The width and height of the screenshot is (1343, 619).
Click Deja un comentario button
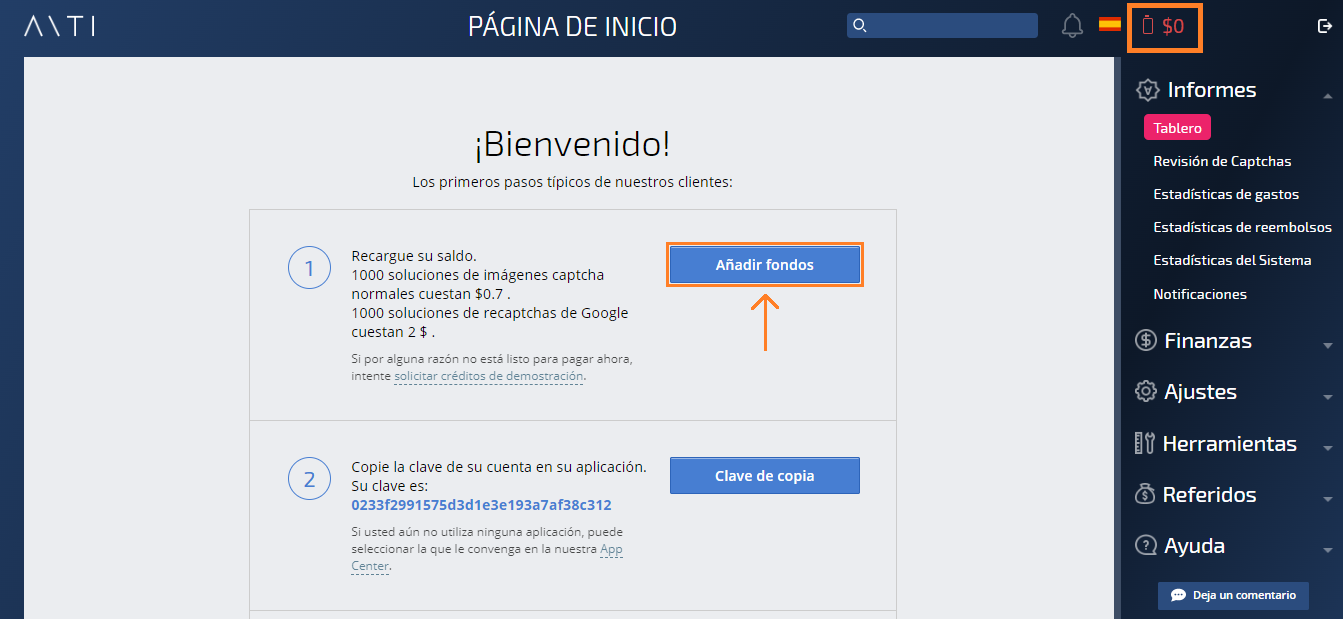[1233, 595]
